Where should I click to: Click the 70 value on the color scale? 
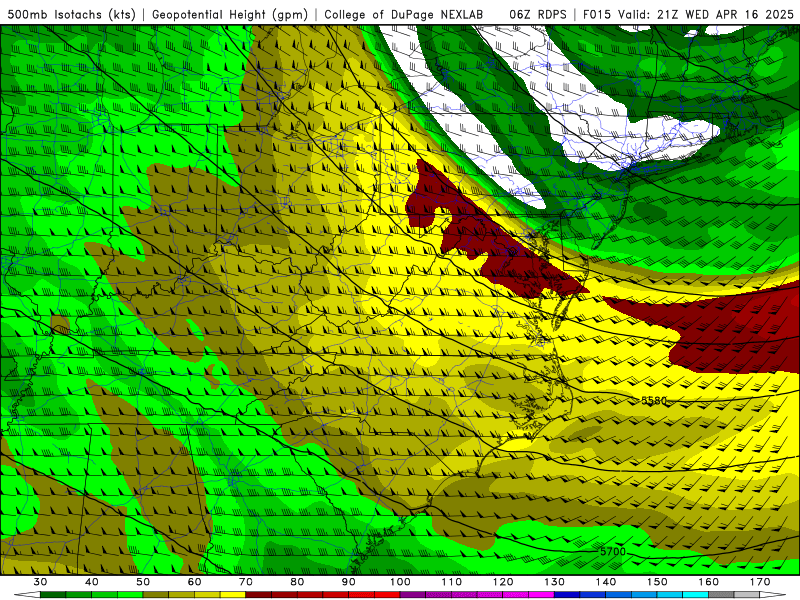tap(246, 582)
